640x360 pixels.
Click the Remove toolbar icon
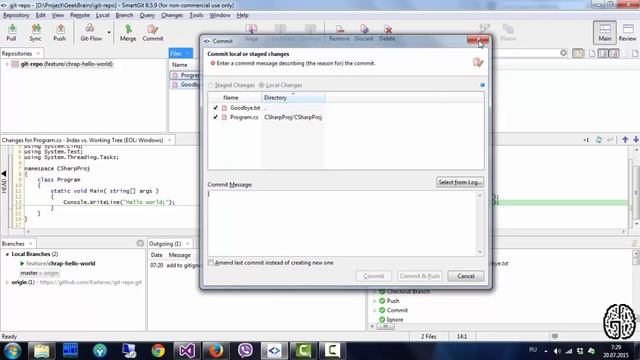(339, 33)
